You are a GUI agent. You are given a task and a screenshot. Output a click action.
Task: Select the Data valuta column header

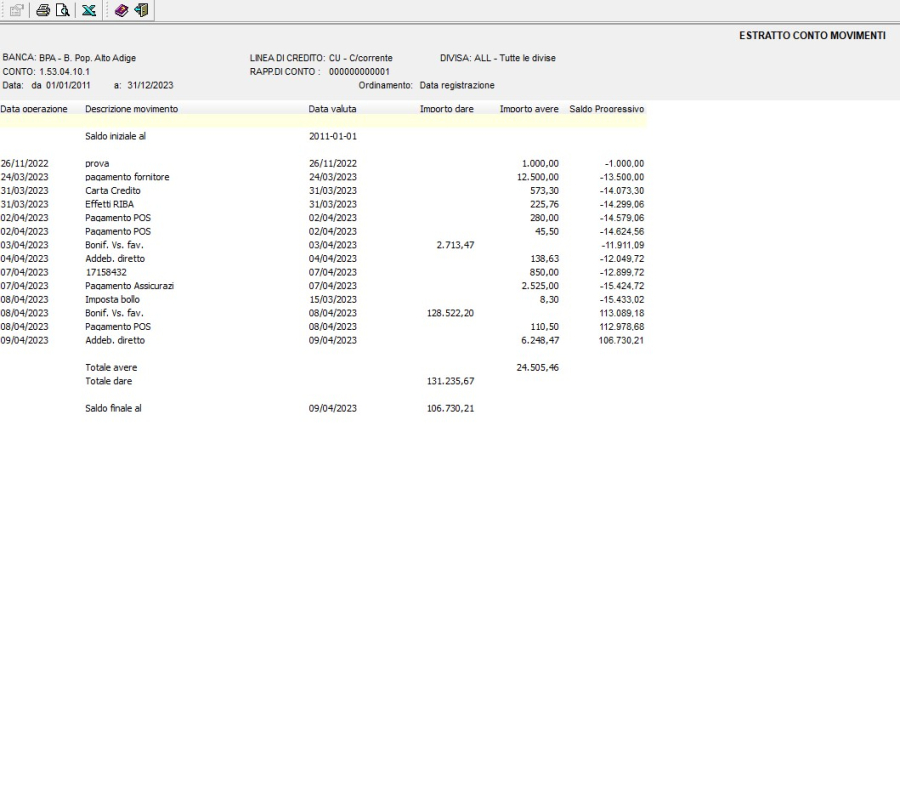coord(332,108)
